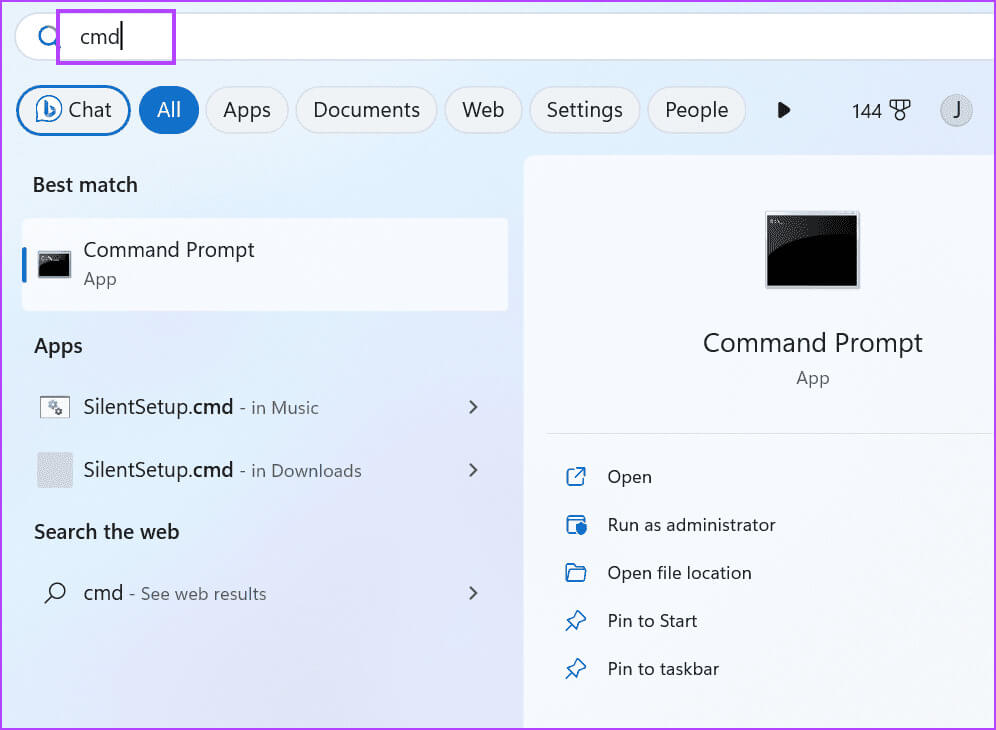Choose Run as administrator
This screenshot has width=996, height=730.
click(x=691, y=525)
